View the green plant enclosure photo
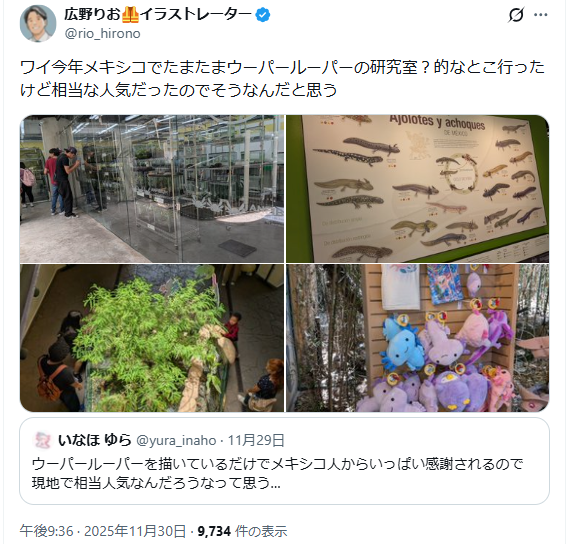Screen dimensions: 580x544 (x=152, y=338)
